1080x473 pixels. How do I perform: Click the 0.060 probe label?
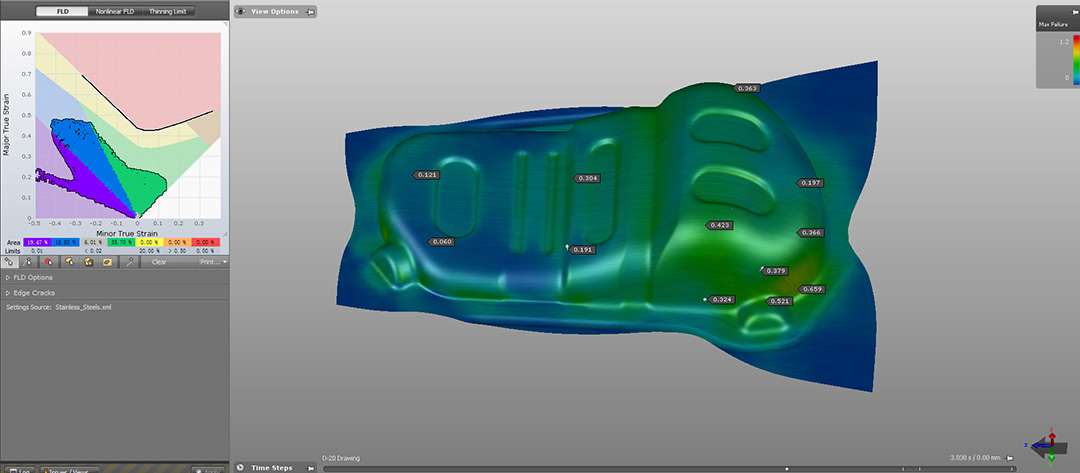tap(442, 242)
